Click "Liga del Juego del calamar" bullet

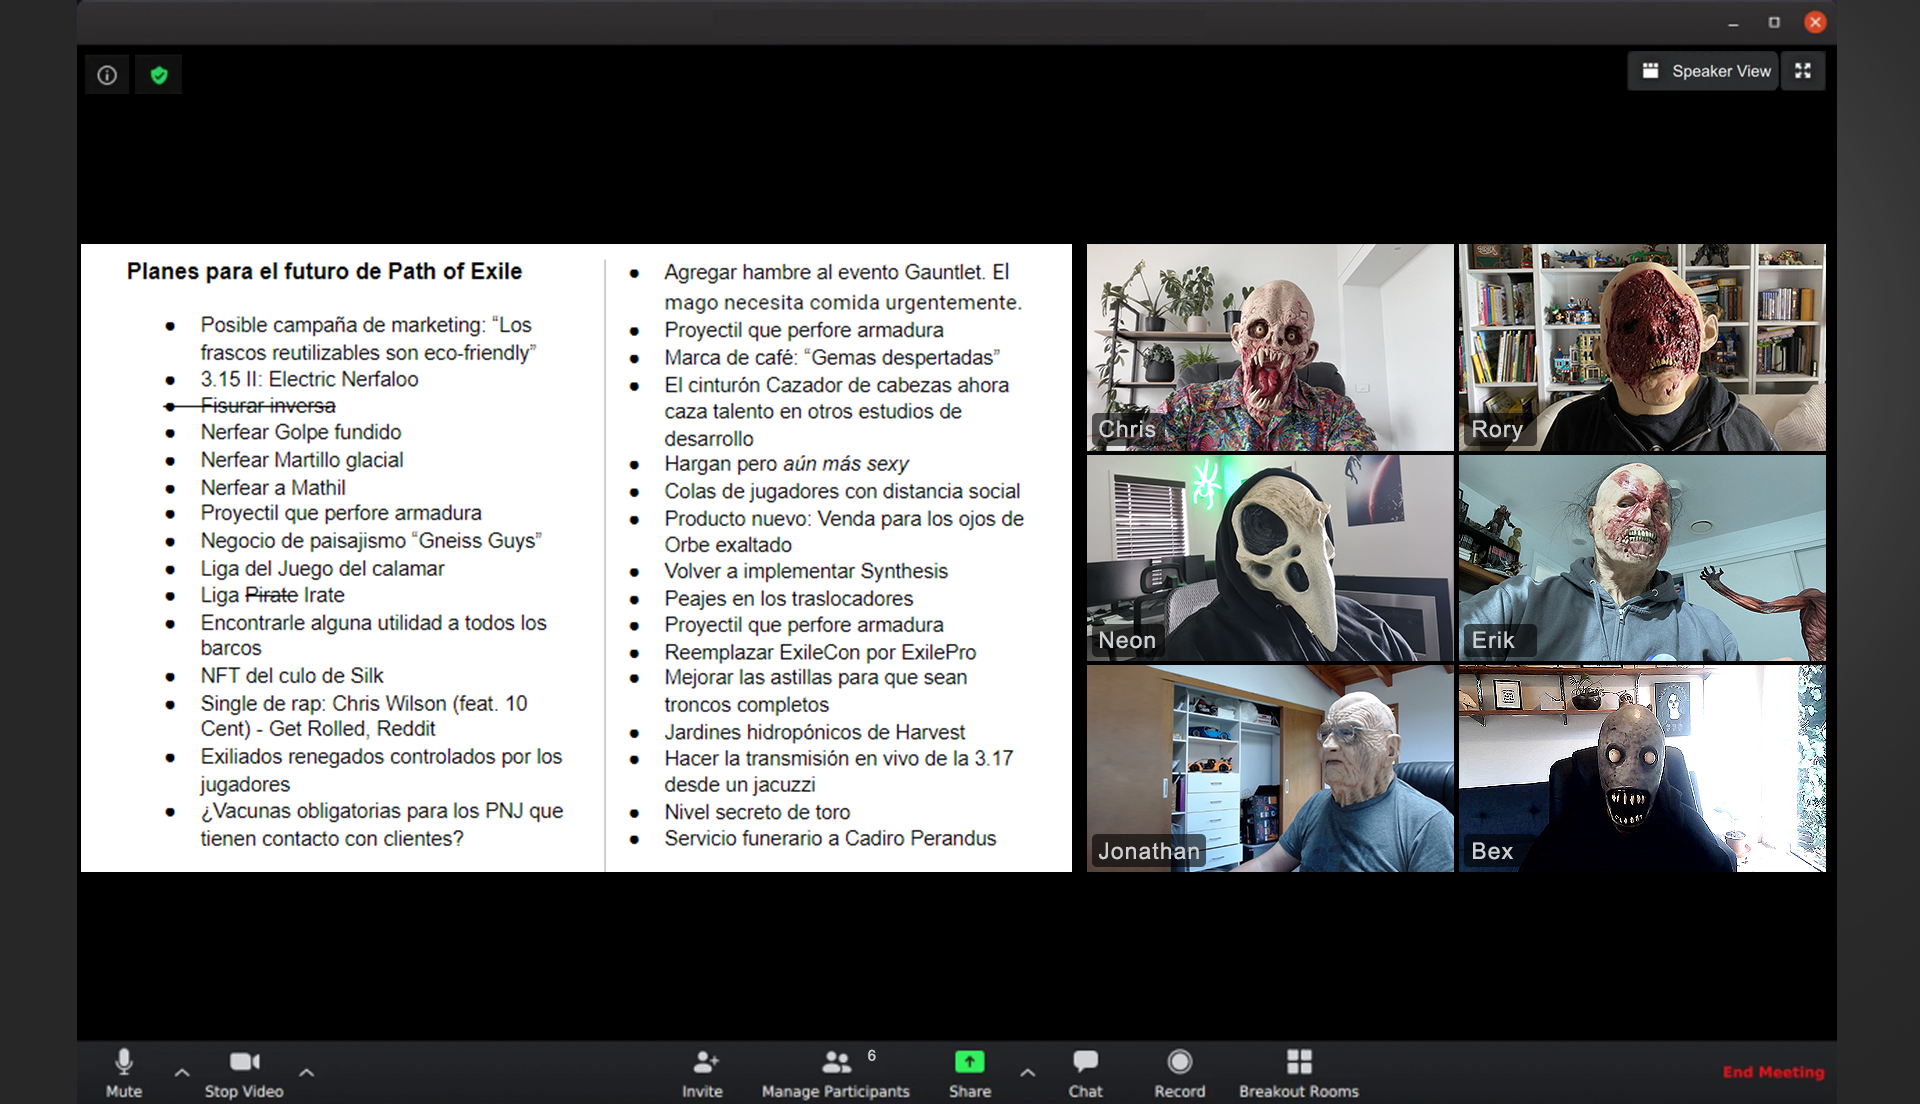(322, 568)
